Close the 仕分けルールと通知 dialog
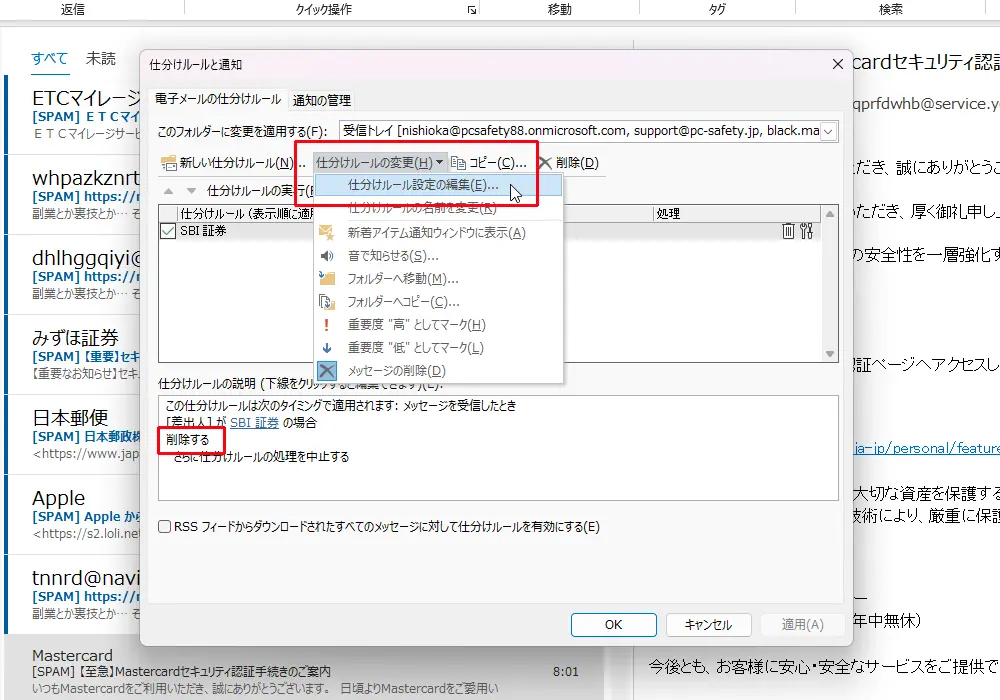This screenshot has height=700, width=1000. 837,64
